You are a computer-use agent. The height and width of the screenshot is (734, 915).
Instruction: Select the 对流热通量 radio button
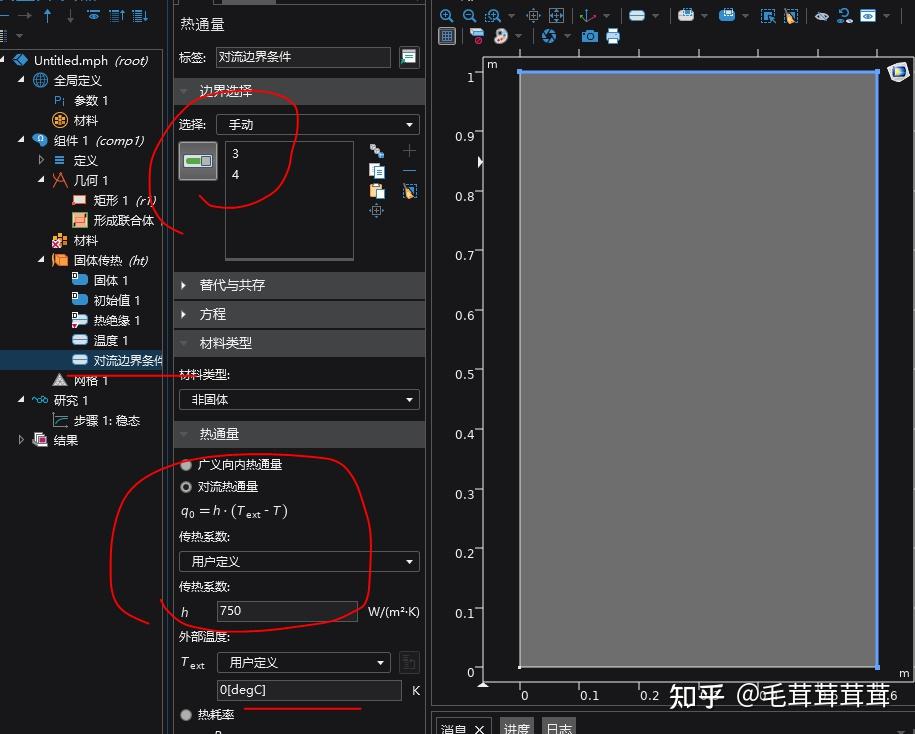(x=185, y=487)
